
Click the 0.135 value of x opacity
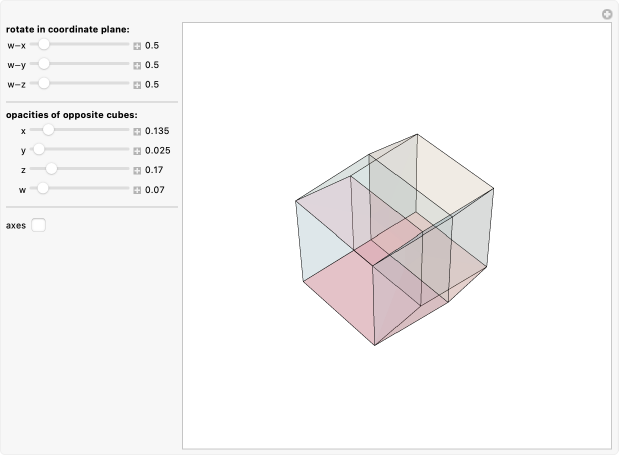(158, 131)
